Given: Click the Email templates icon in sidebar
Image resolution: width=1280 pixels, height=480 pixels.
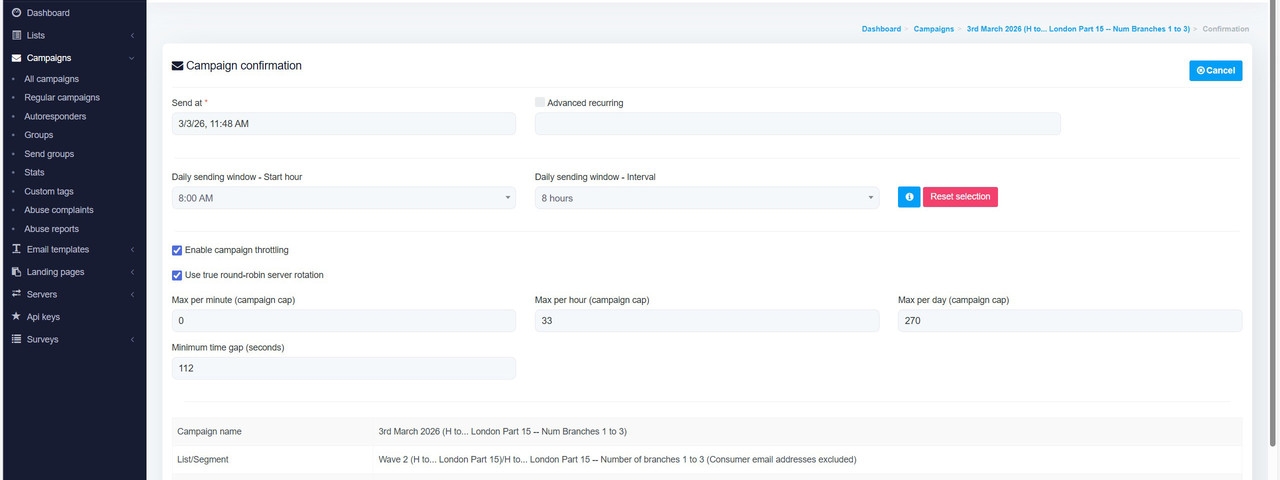Looking at the screenshot, I should tap(16, 249).
